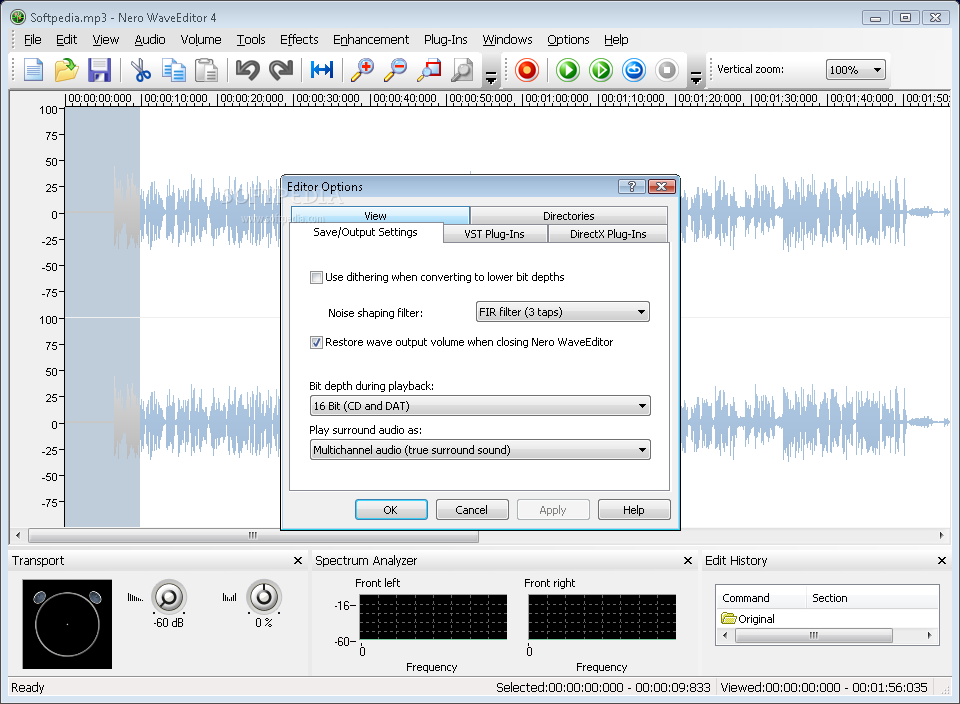The width and height of the screenshot is (960, 704).
Task: Toggle loop playback blue icon
Action: pos(634,70)
